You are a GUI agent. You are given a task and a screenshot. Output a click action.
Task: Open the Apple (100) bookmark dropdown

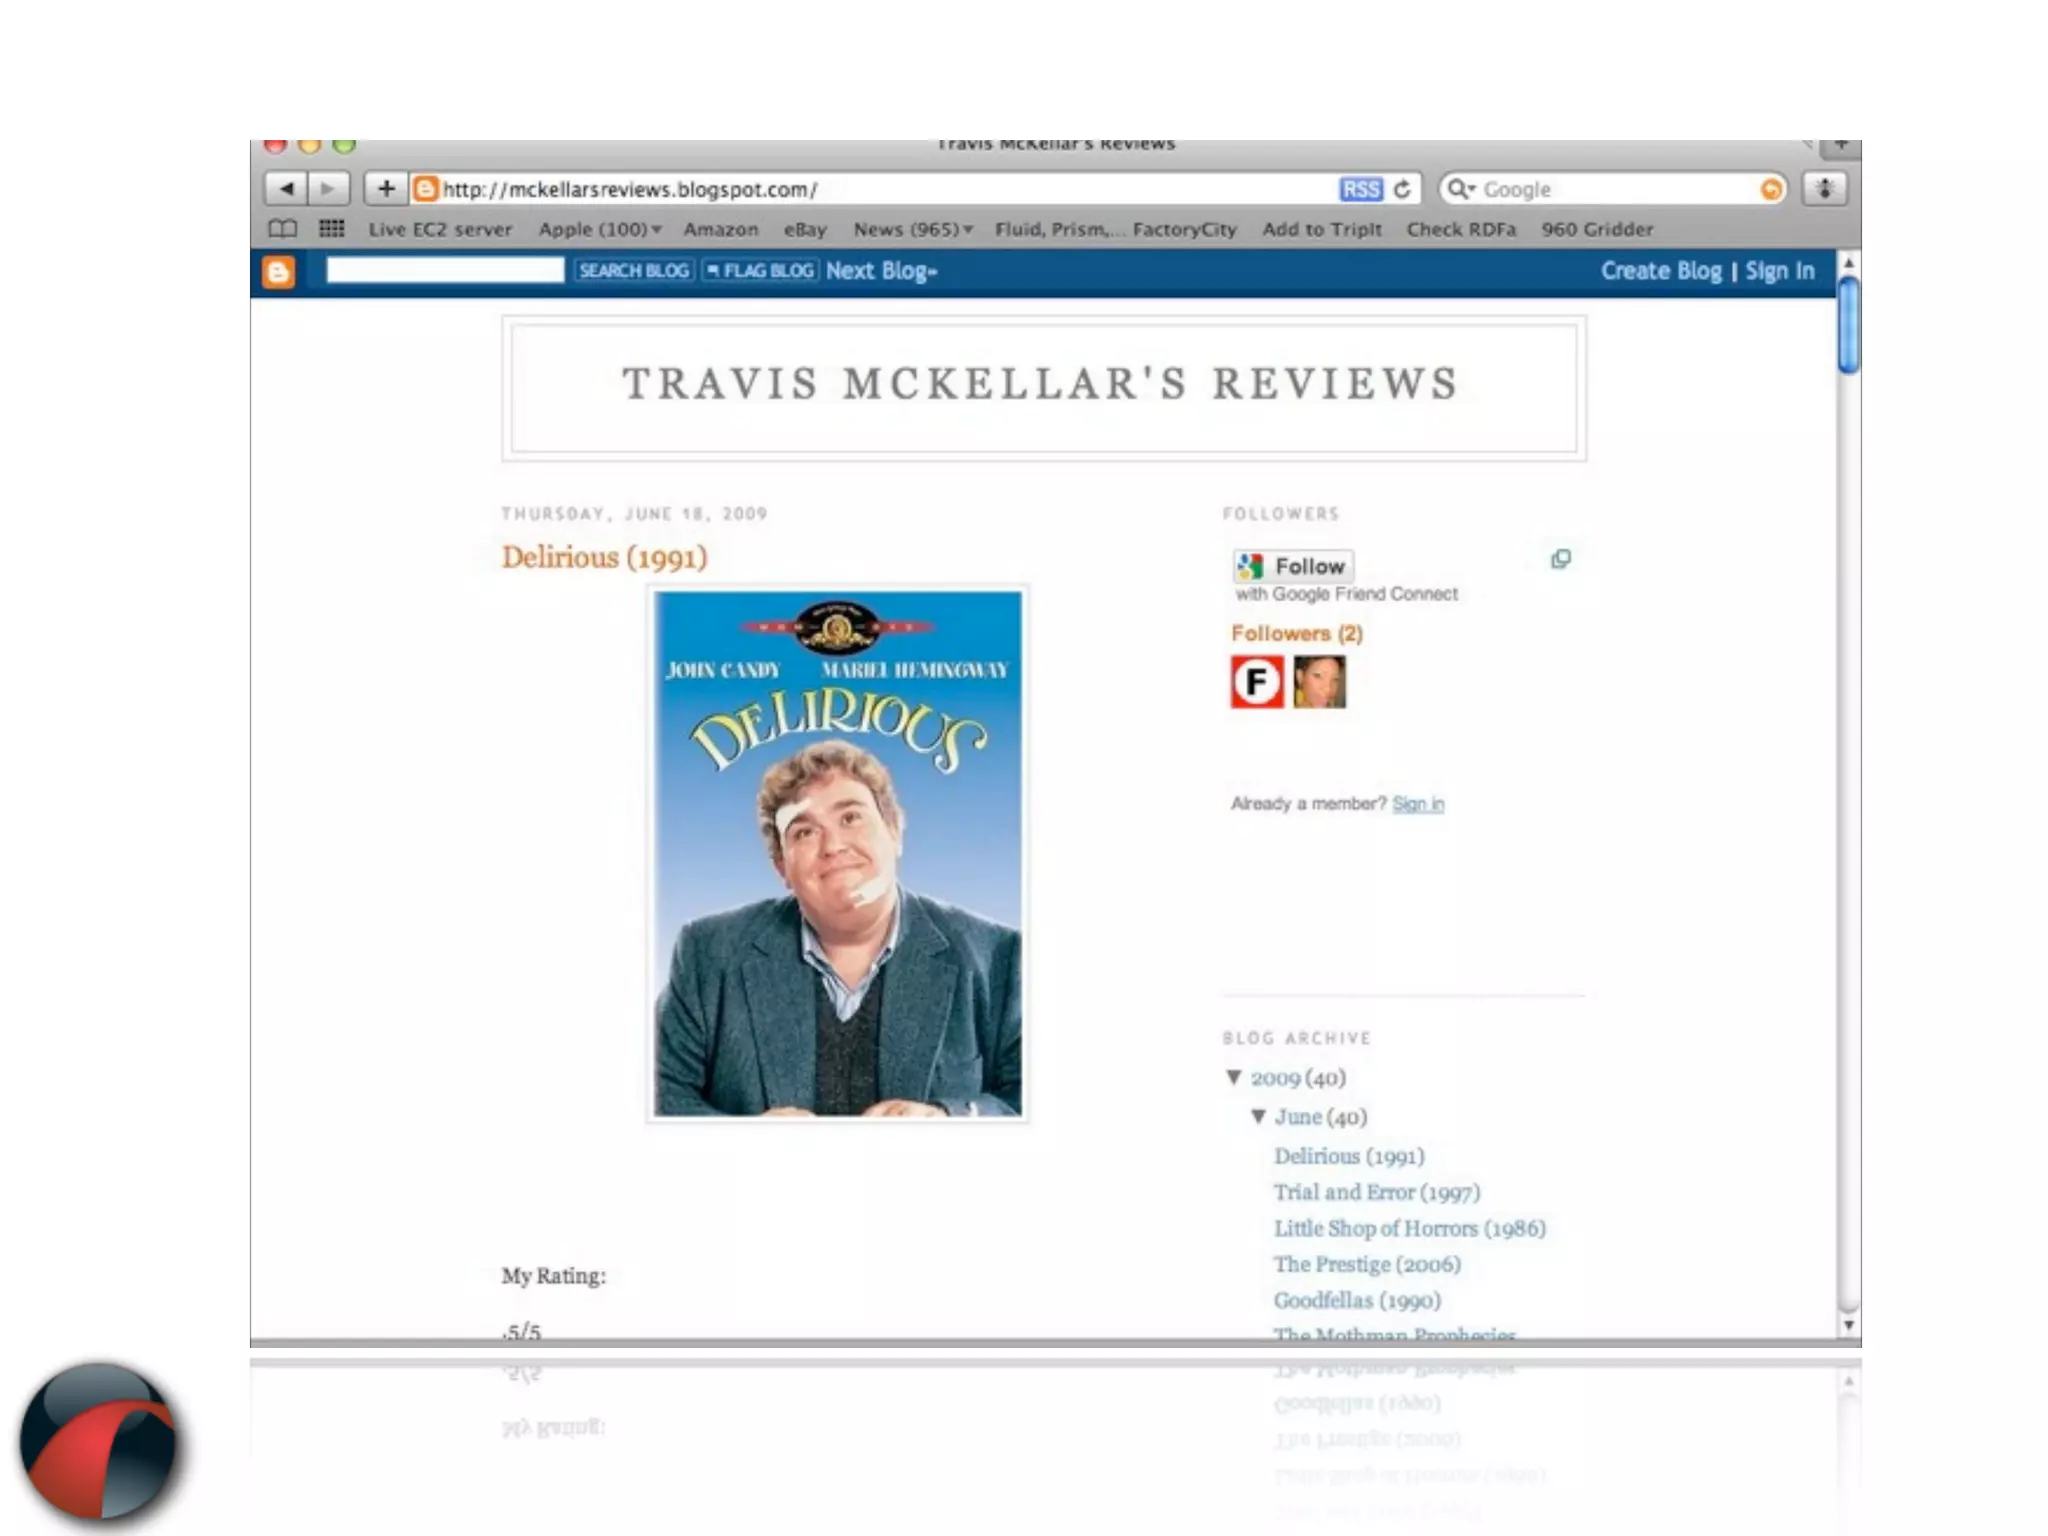(599, 229)
